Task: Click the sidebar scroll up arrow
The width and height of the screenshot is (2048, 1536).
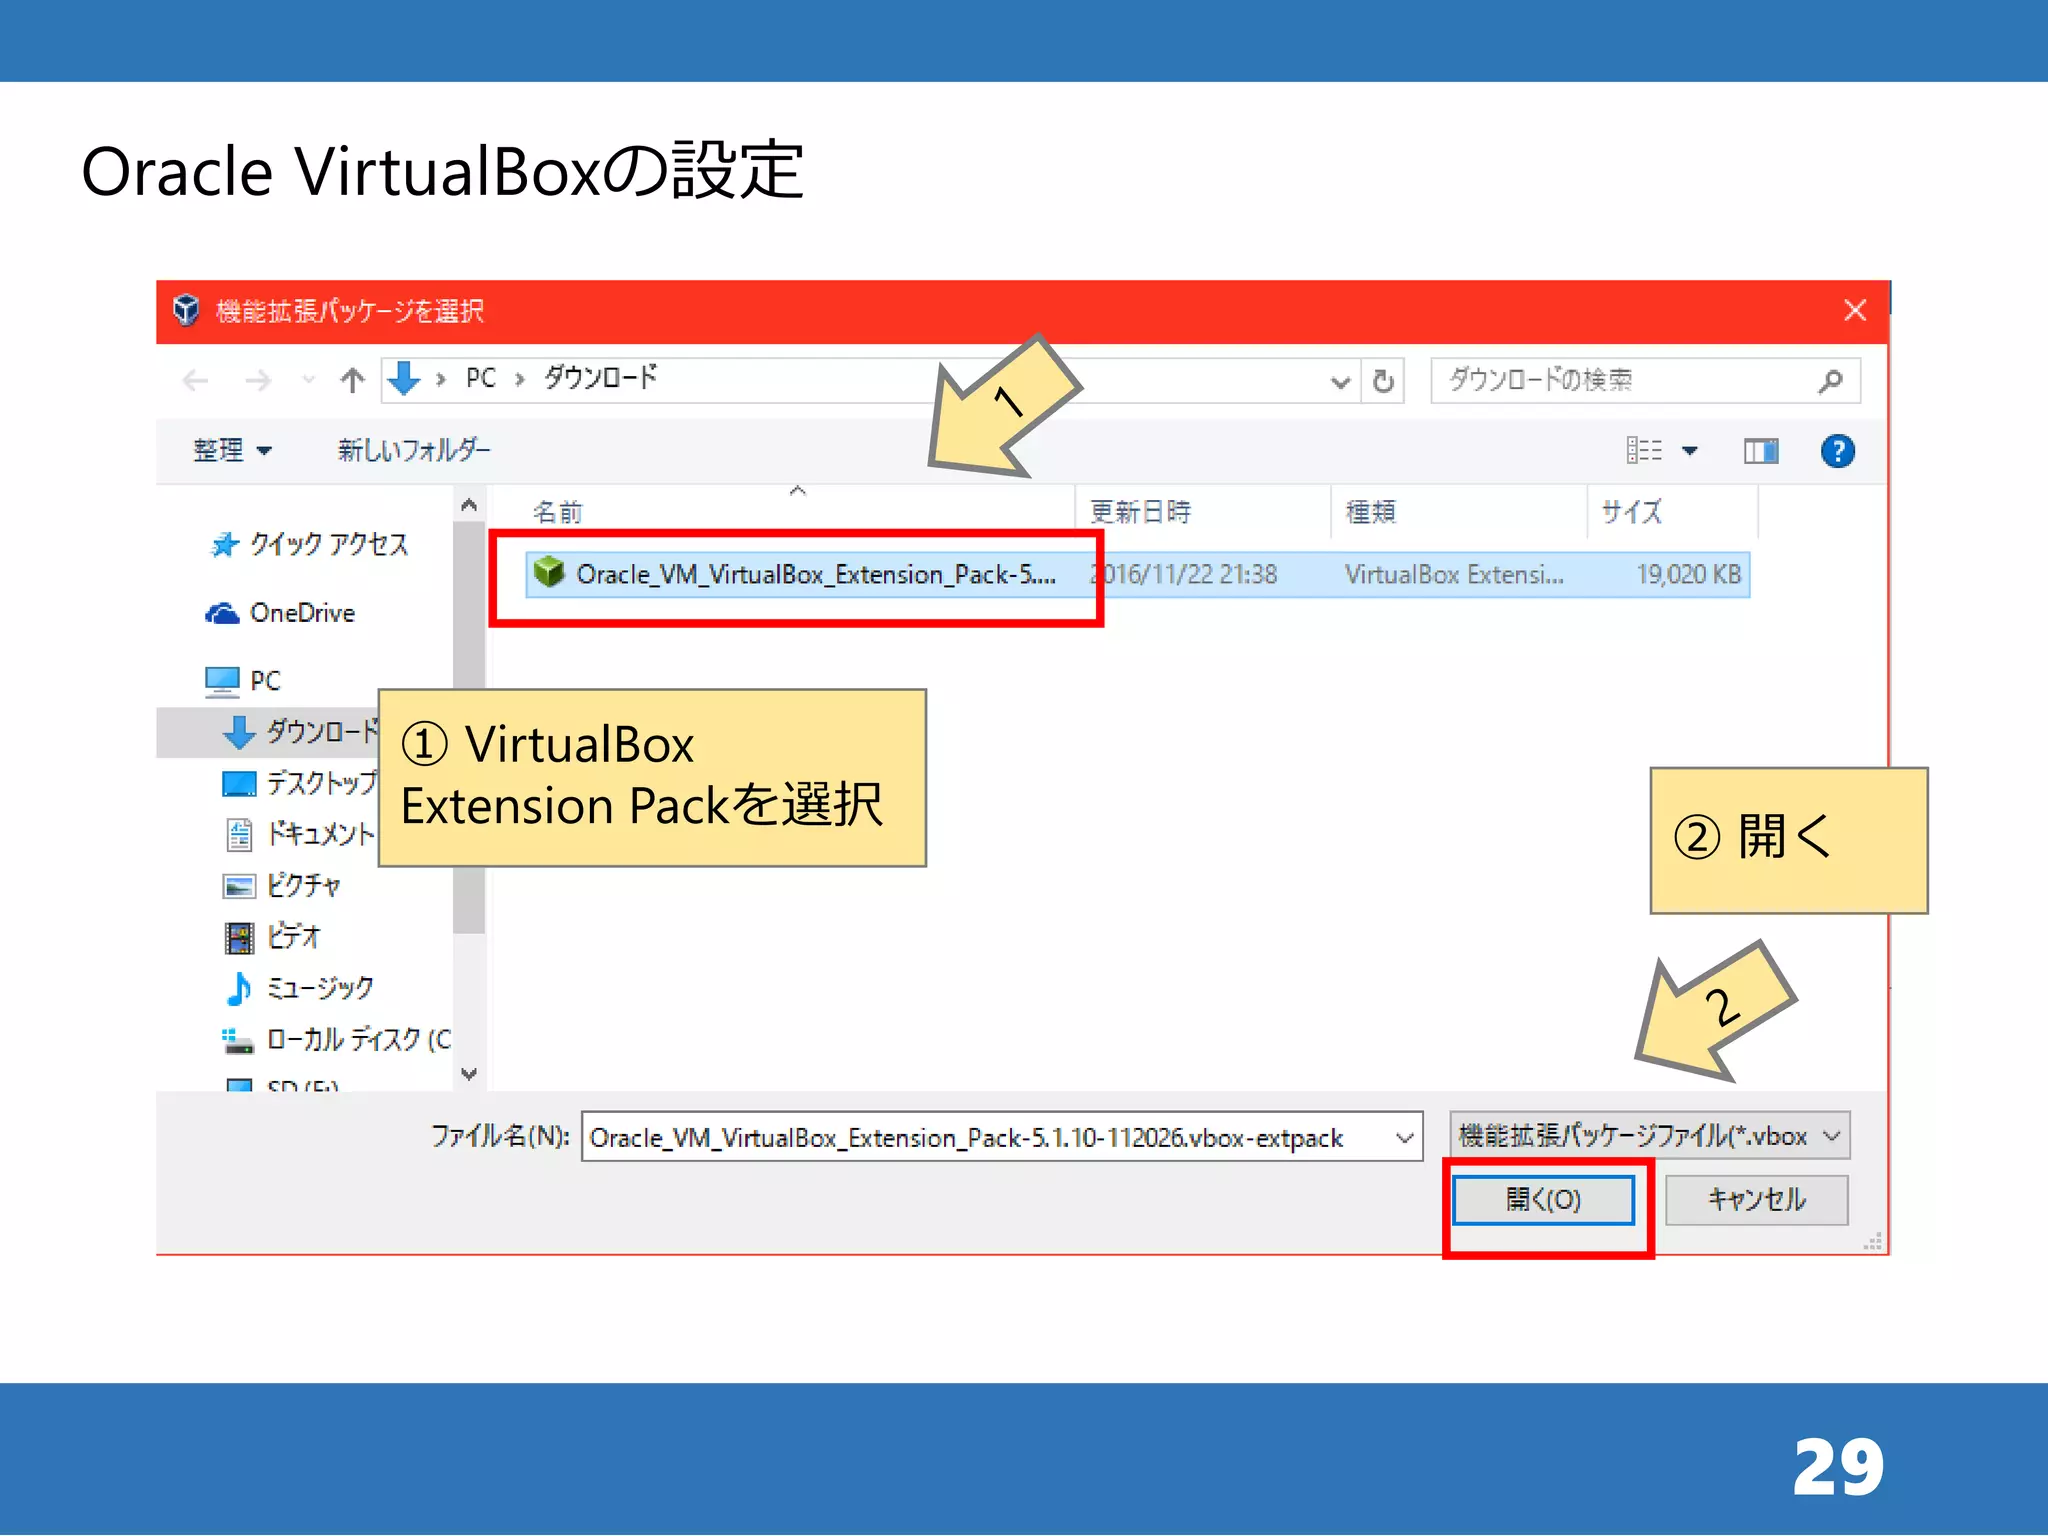Action: (469, 505)
